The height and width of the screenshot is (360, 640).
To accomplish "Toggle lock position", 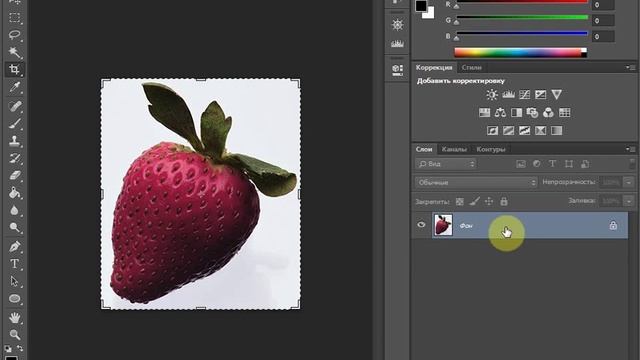I will 489,202.
